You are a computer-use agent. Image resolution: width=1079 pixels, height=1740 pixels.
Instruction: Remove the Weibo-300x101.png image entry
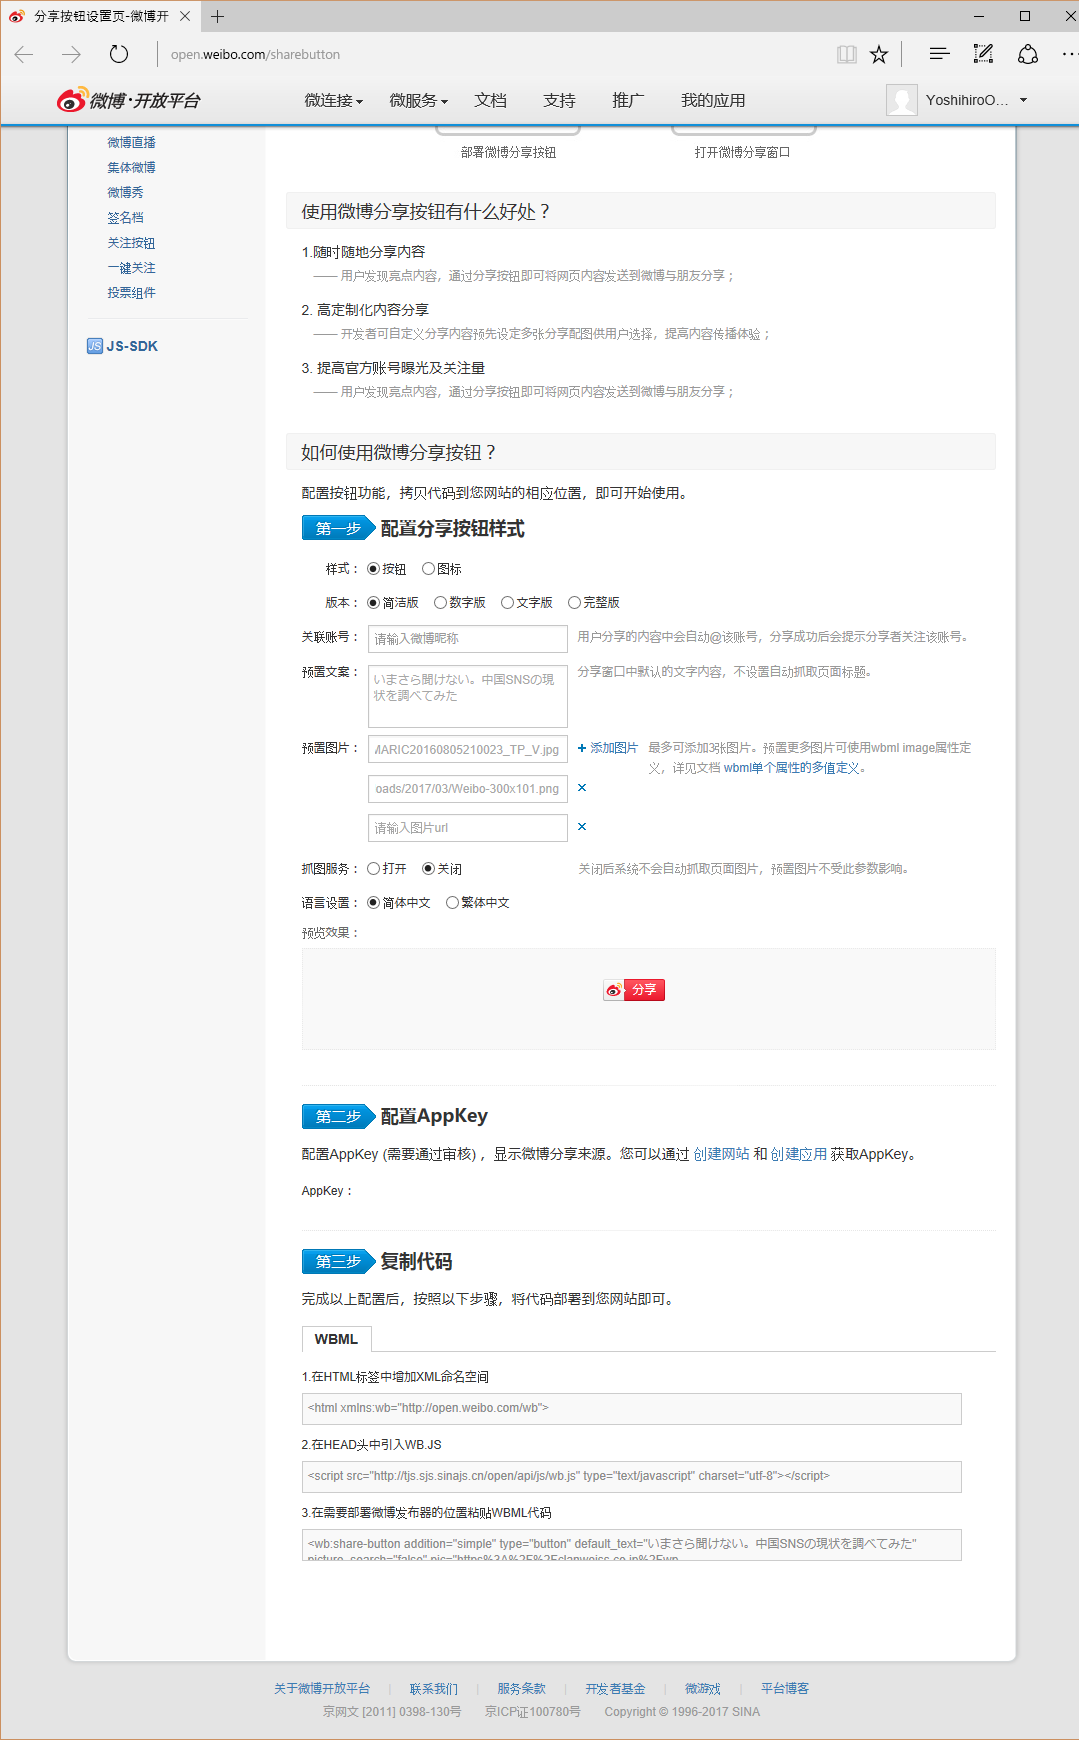tap(582, 788)
